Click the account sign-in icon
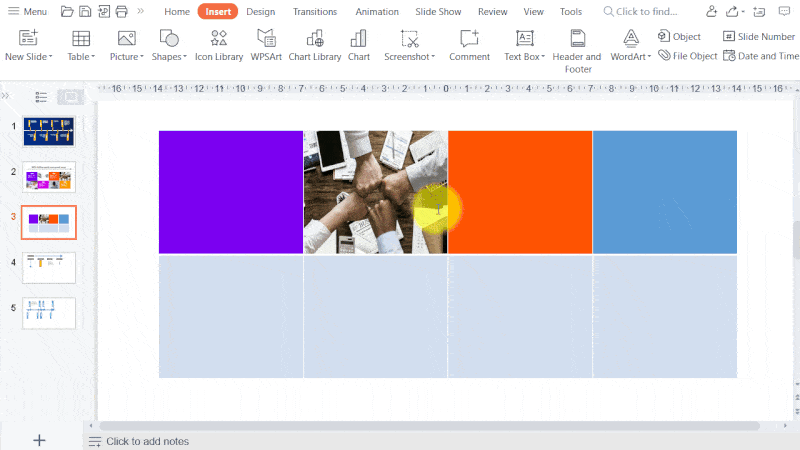Viewport: 800px width, 450px height. 711,11
